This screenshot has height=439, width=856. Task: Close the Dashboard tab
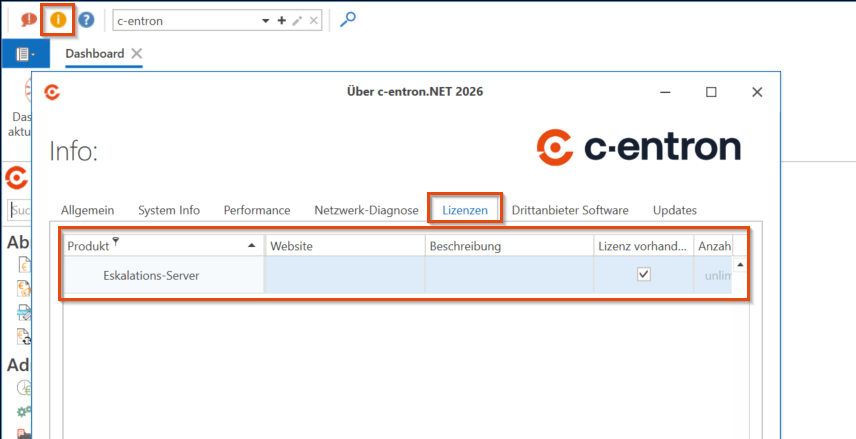[x=136, y=54]
